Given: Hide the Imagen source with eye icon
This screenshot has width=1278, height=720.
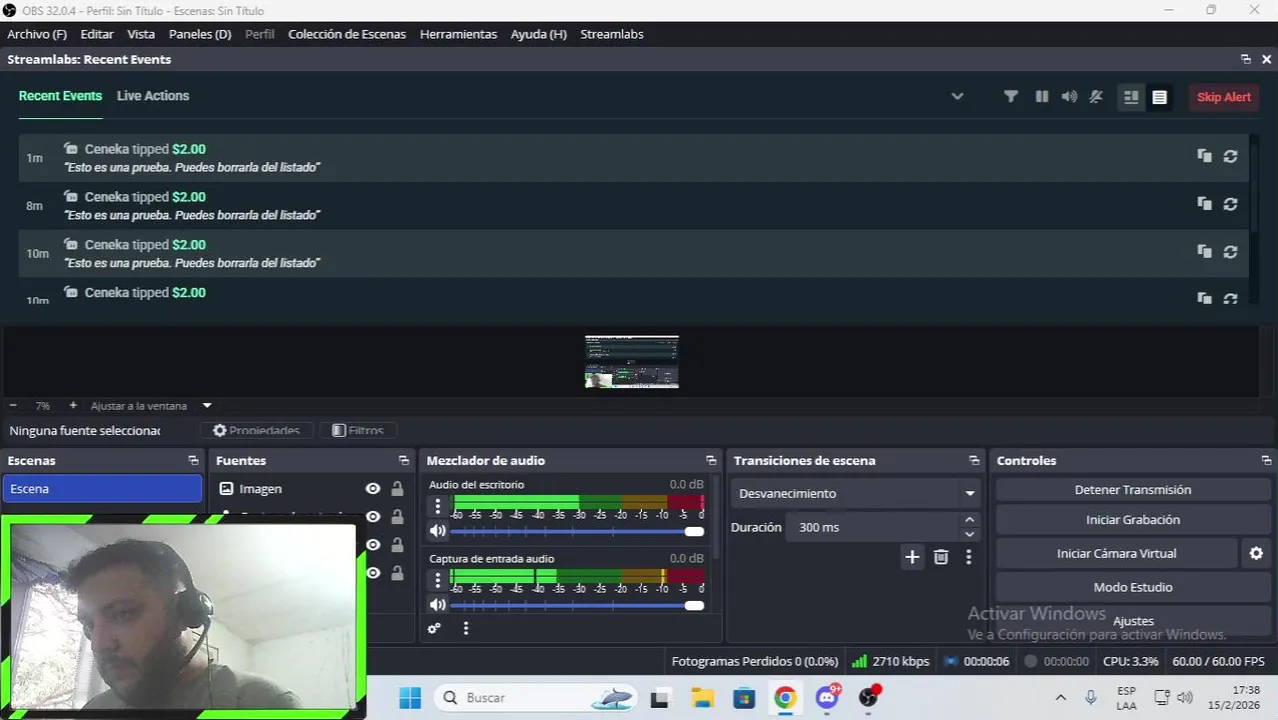Looking at the screenshot, I should tap(373, 489).
